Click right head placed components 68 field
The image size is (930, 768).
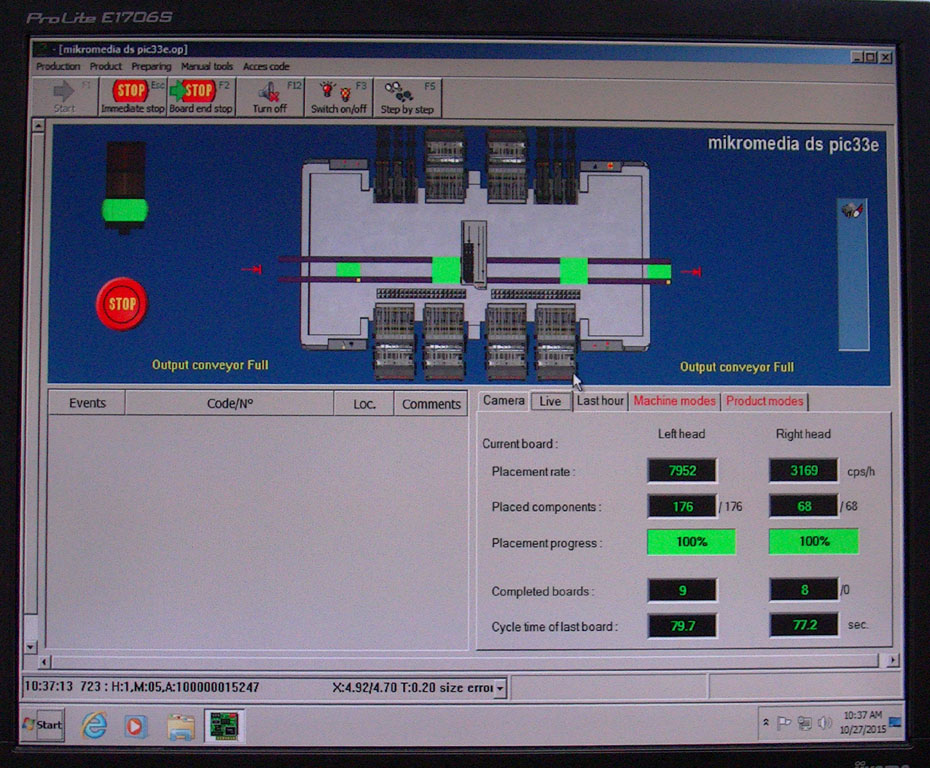click(804, 506)
